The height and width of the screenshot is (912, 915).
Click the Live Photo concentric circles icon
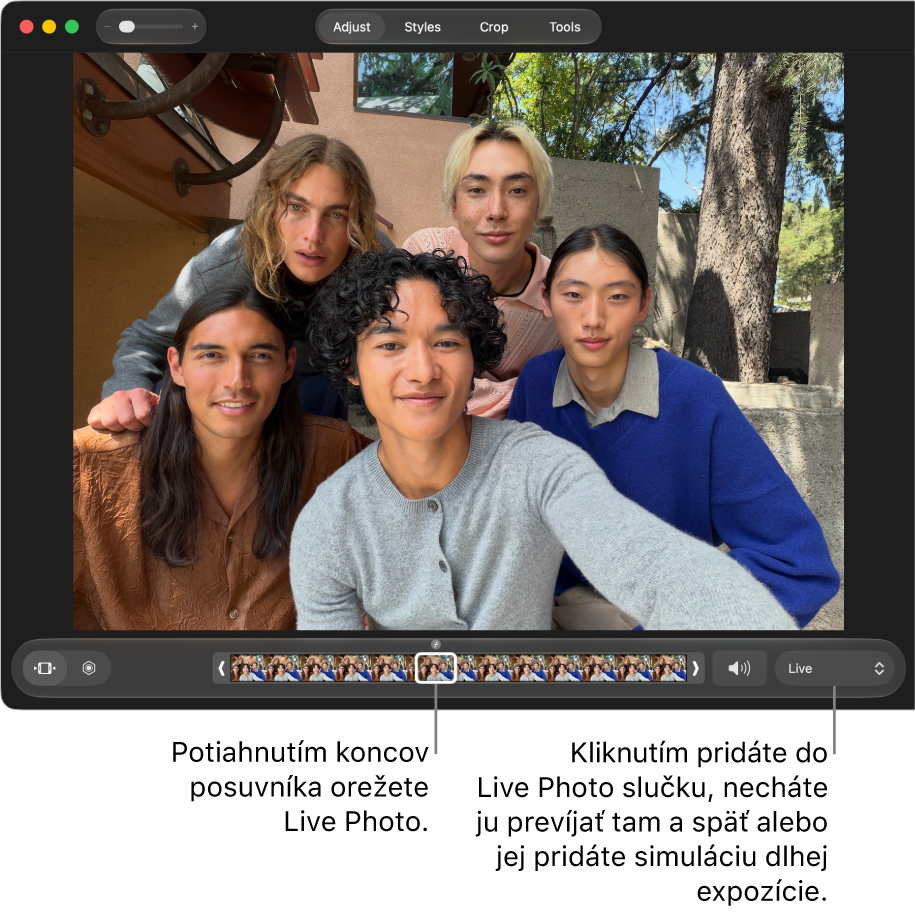(x=89, y=668)
